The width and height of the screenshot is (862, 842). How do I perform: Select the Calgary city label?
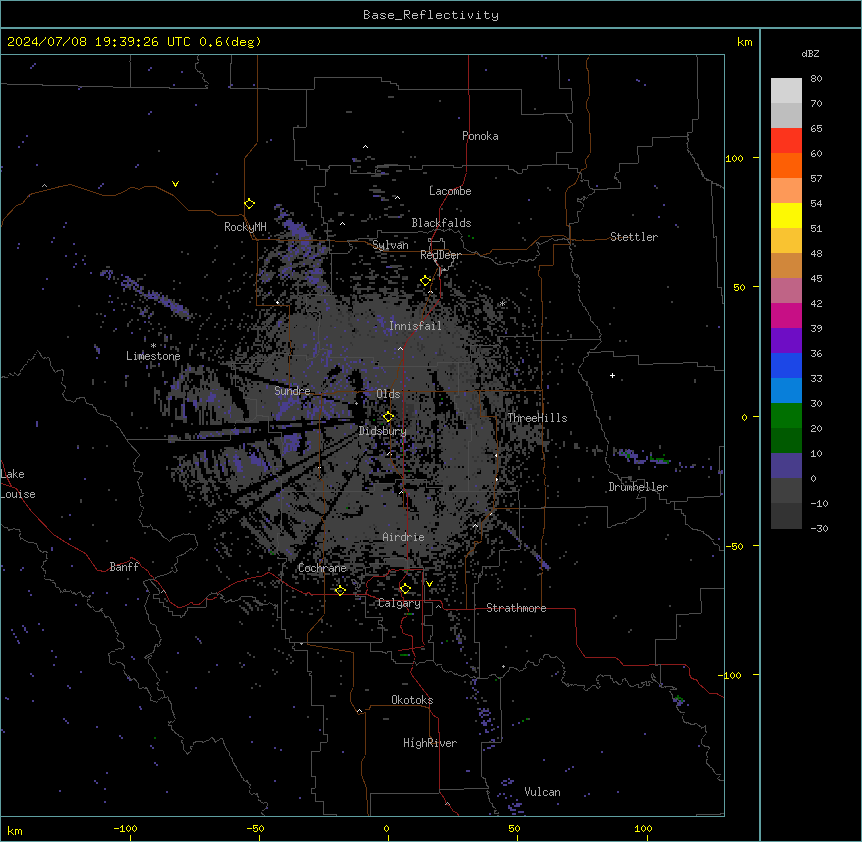pos(399,603)
